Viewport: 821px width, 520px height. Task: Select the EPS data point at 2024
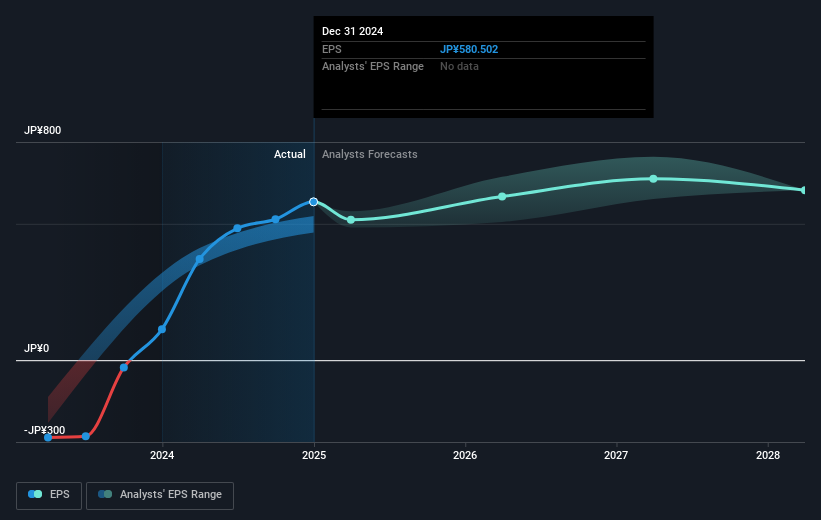point(162,329)
